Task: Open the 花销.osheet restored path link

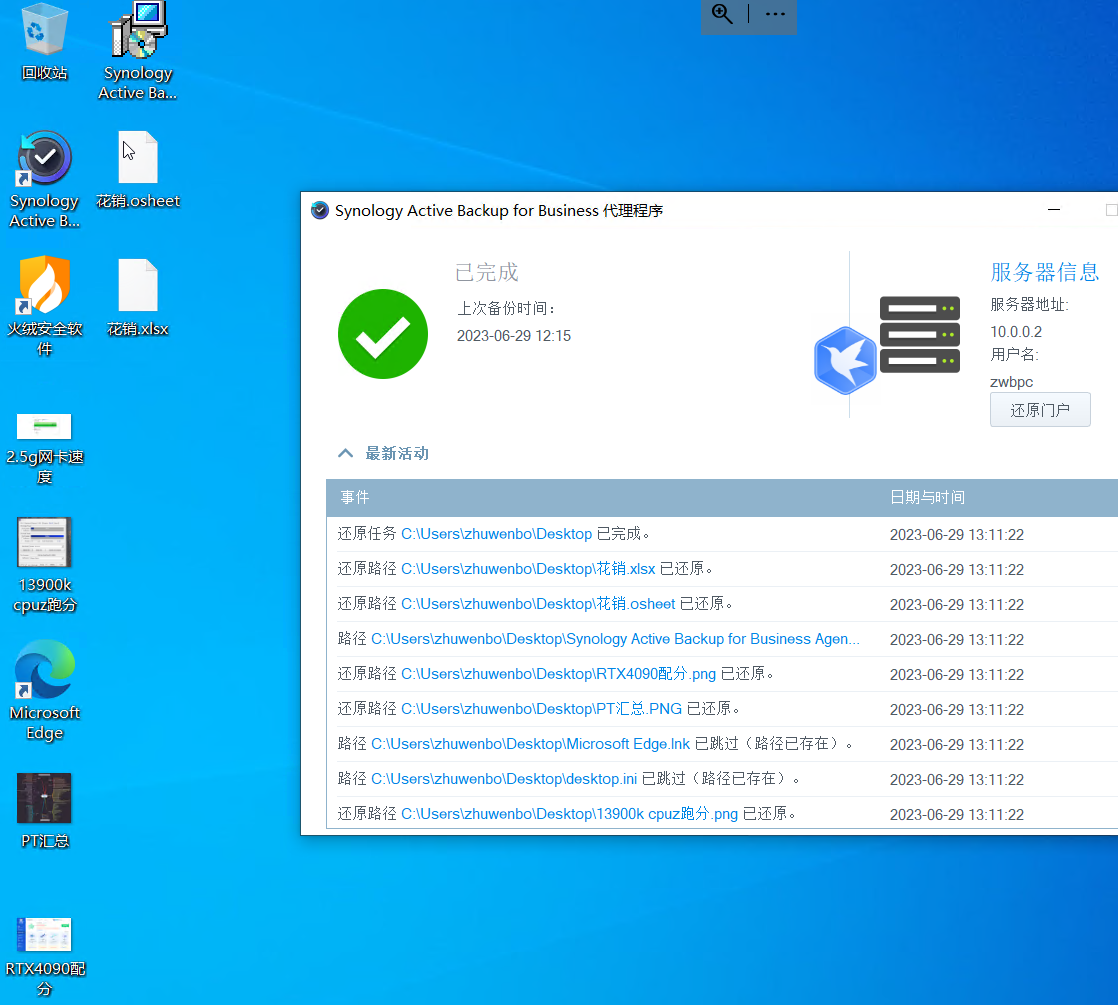Action: [x=538, y=604]
